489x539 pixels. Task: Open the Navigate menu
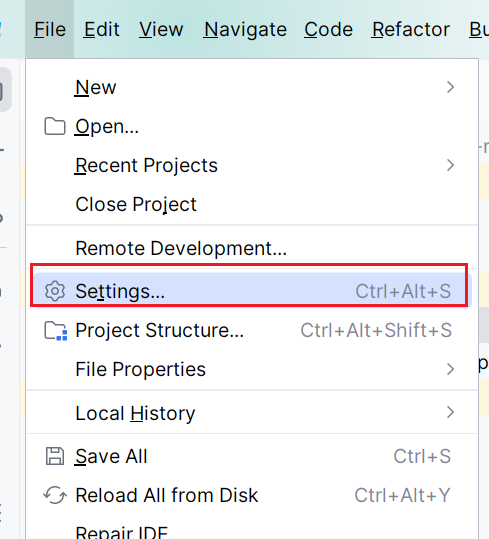coord(245,30)
